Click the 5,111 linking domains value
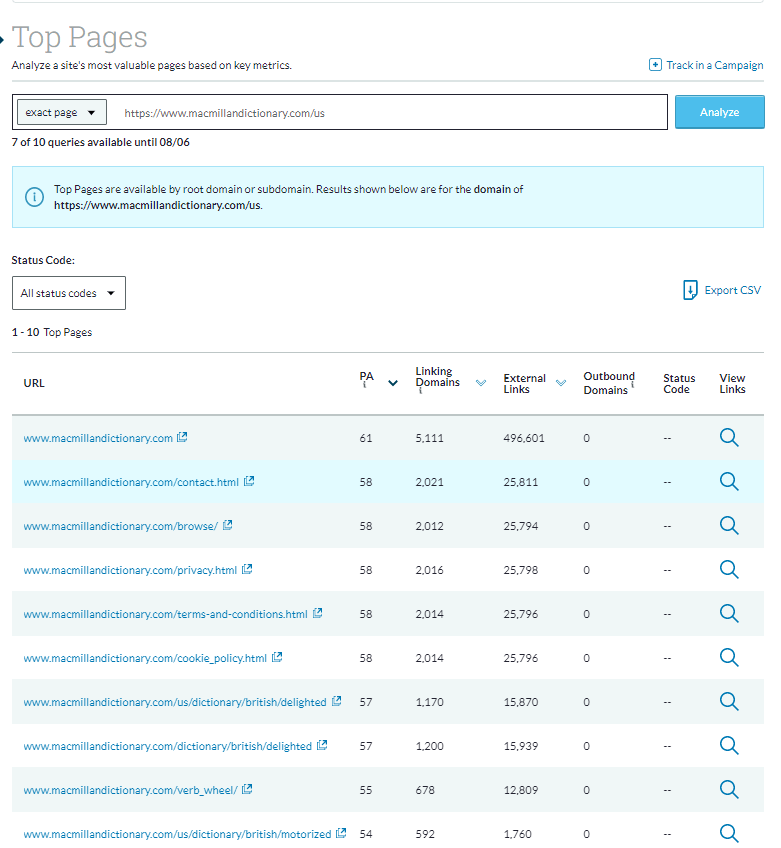 point(429,438)
